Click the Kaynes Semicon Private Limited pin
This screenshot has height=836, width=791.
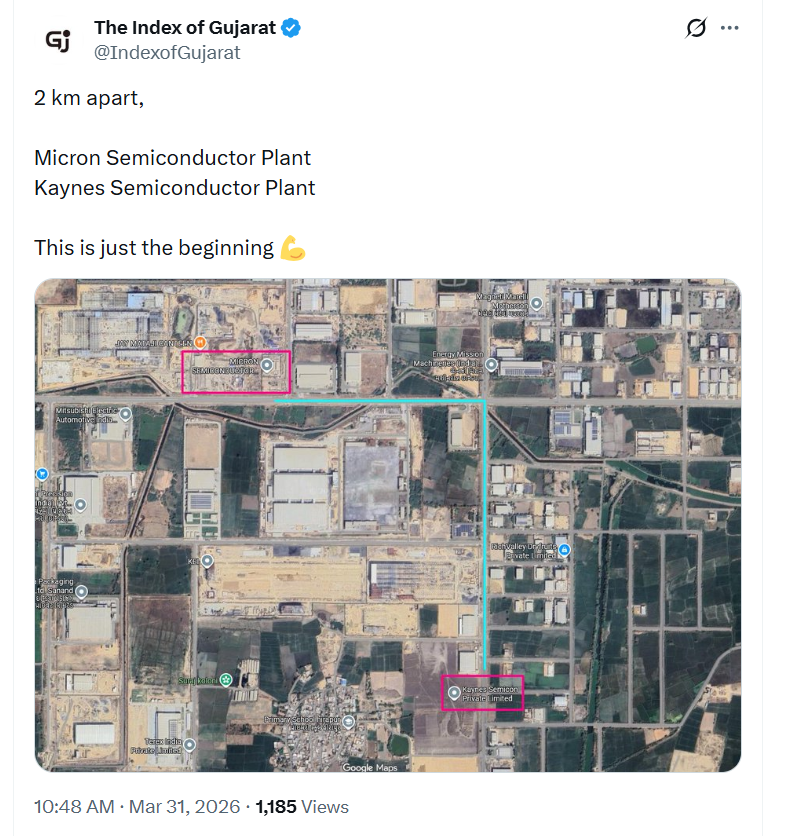point(455,693)
